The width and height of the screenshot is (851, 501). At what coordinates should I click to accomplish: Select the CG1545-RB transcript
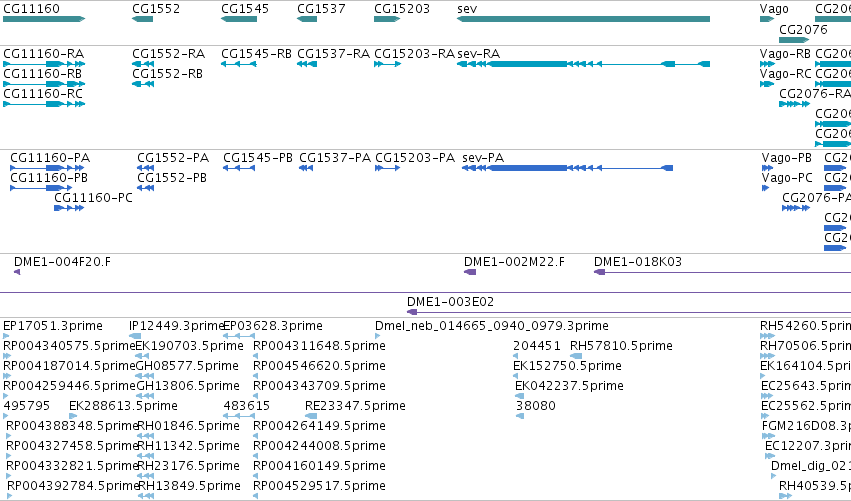(239, 64)
